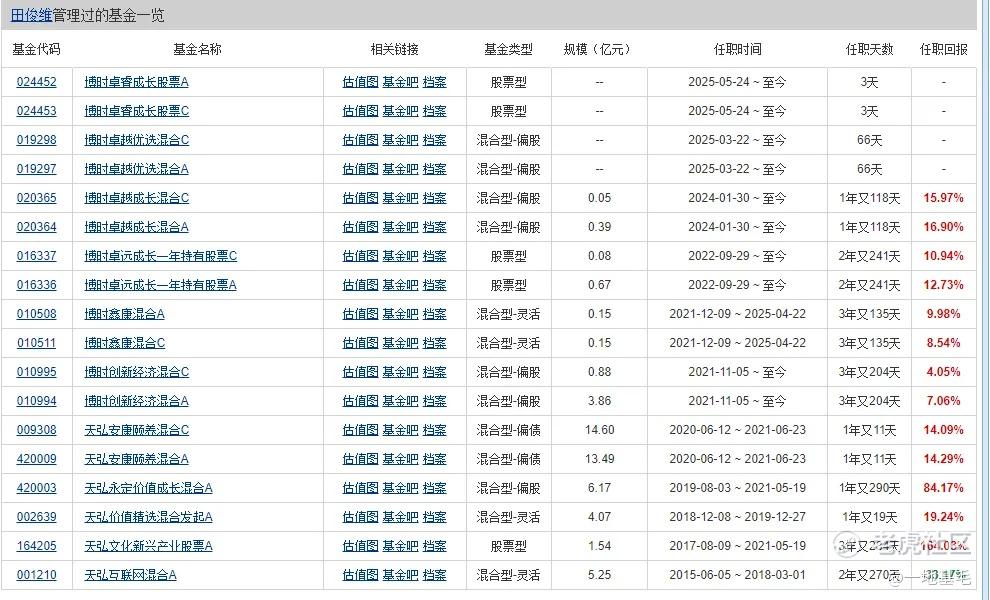Viewport: 990px width, 600px height.
Task: Open 天弘安康颐养混合C fund page
Action: tap(136, 430)
